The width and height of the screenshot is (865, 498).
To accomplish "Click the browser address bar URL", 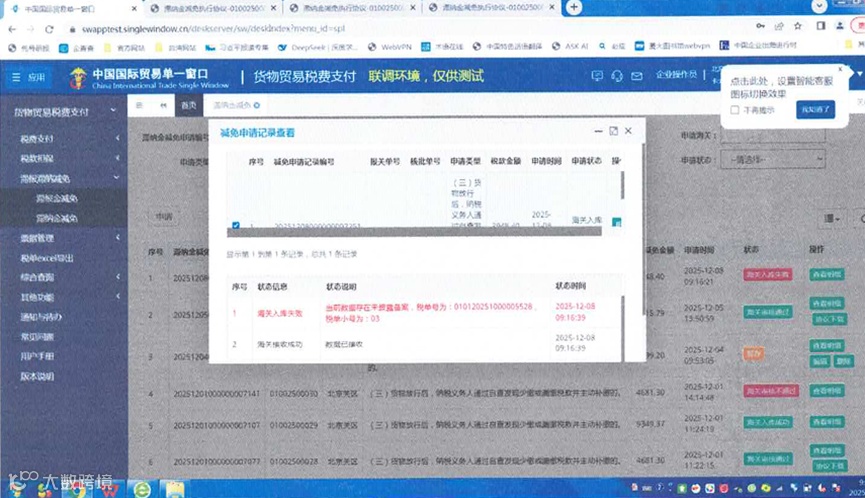I will pos(213,29).
